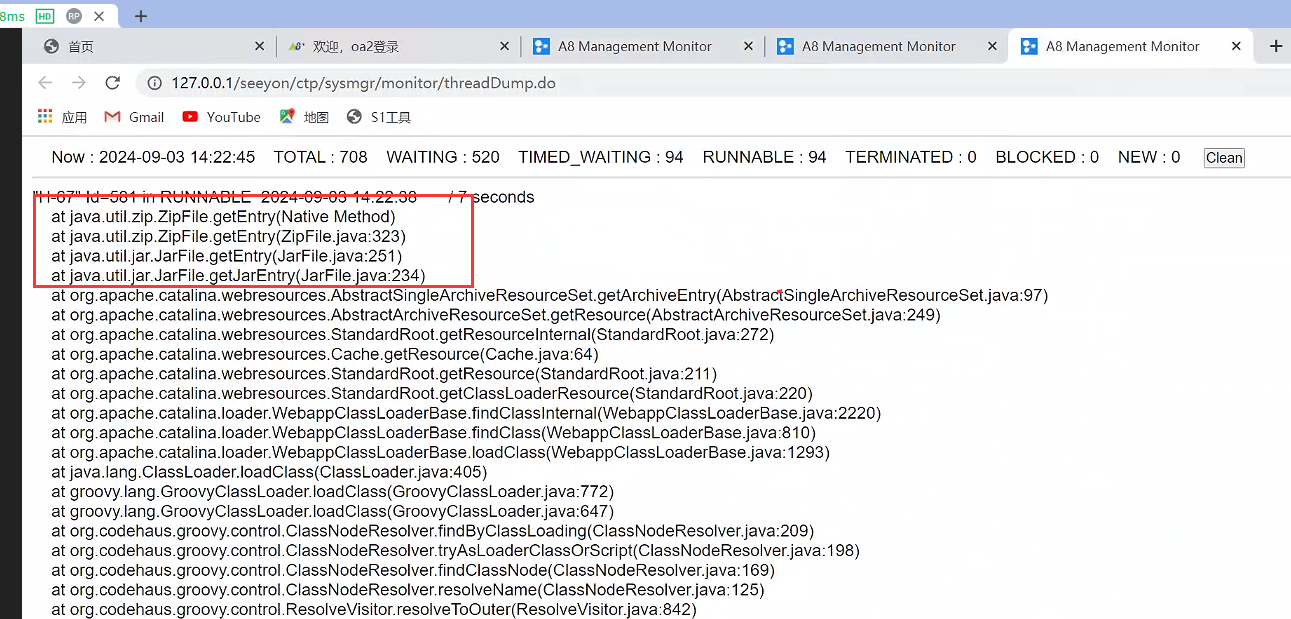Click the Clean button
The image size is (1291, 619).
[x=1224, y=158]
